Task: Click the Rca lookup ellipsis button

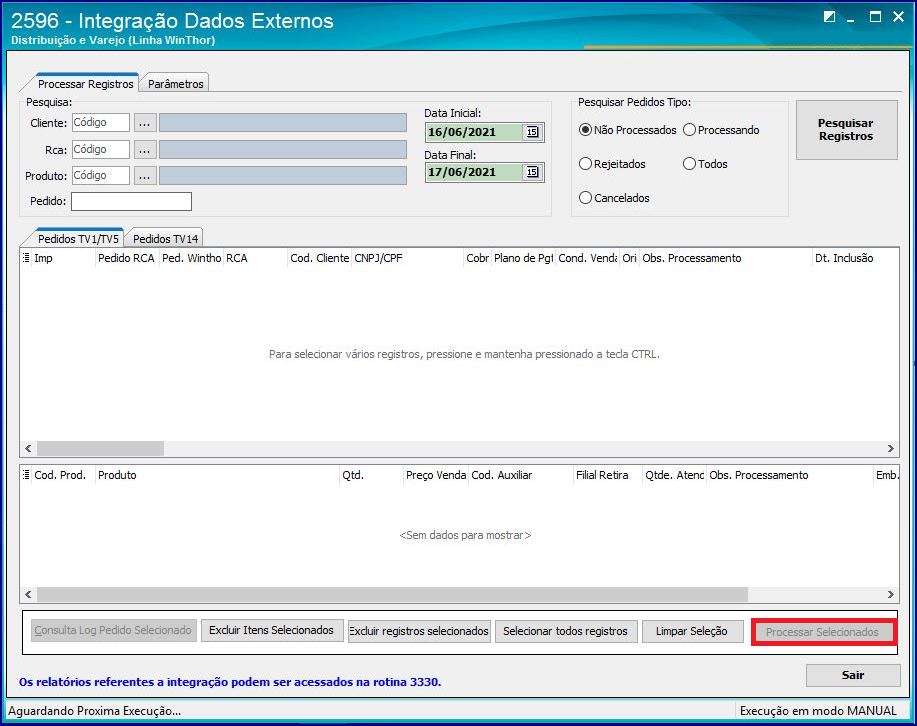Action: (x=145, y=150)
